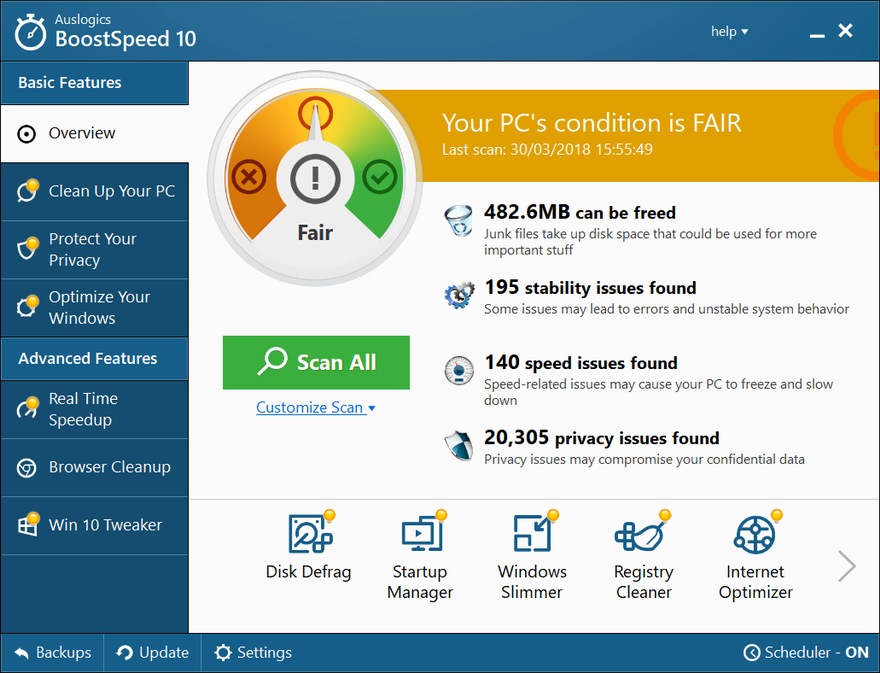
Task: Open Backups from the bottom bar
Action: [x=52, y=653]
